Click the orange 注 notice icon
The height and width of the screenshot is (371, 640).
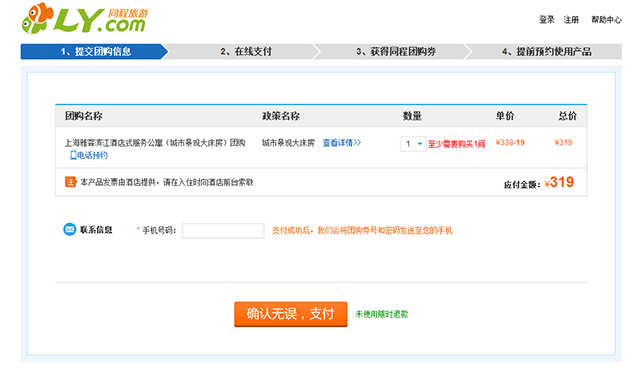[71, 182]
